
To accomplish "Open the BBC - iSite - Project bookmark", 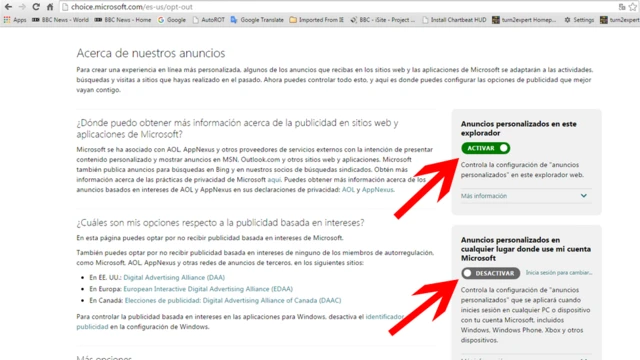I will [x=382, y=20].
